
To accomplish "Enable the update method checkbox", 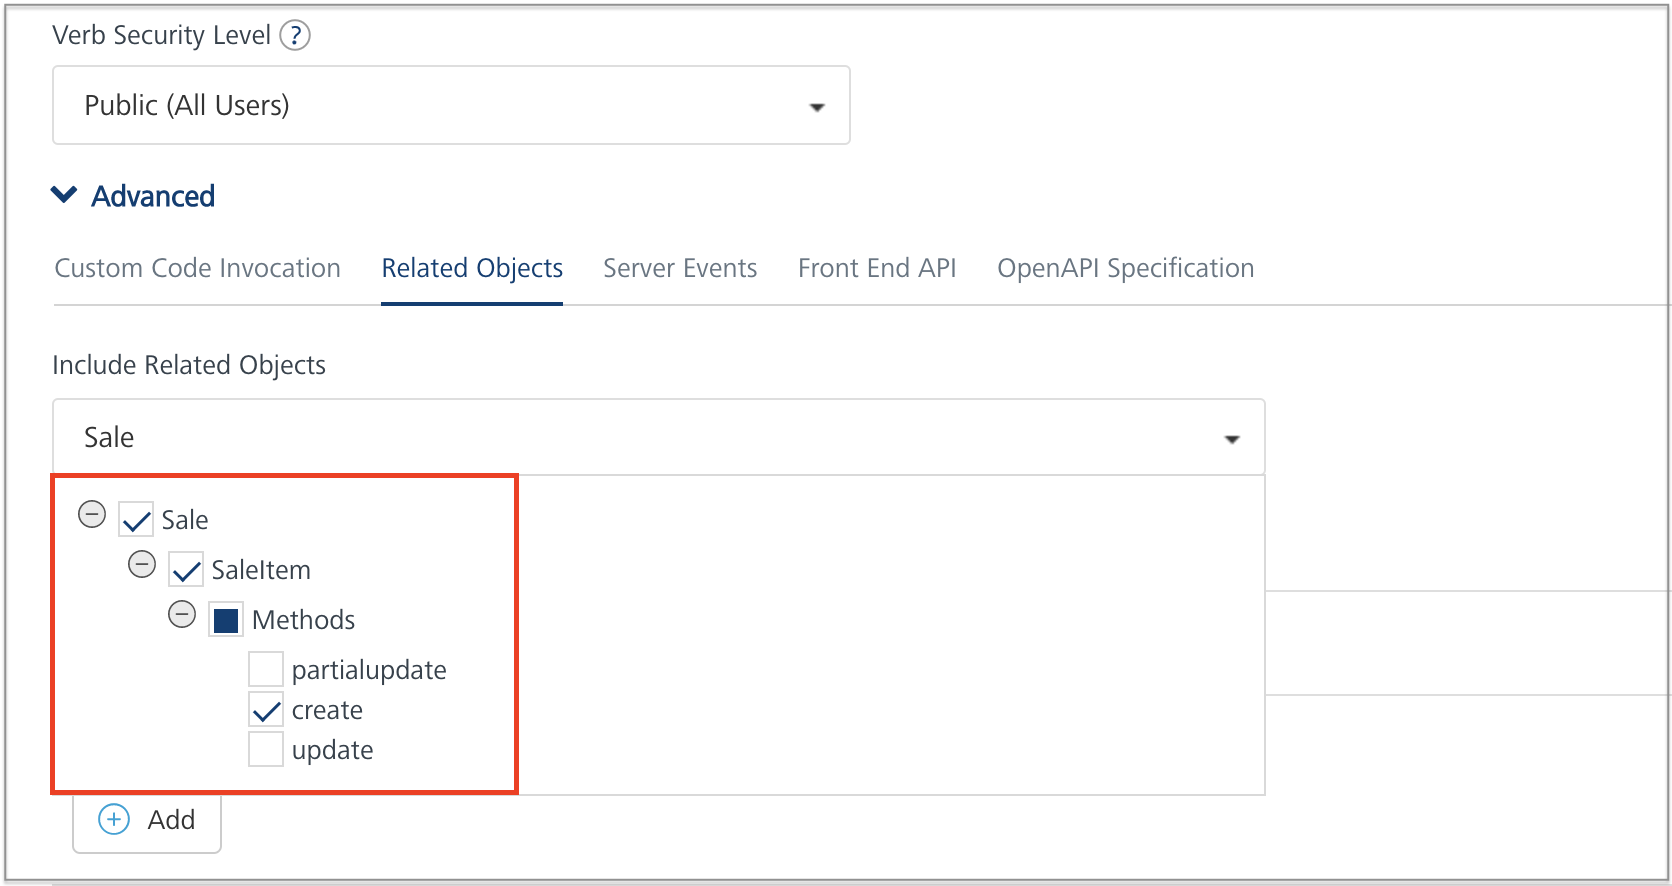I will click(x=266, y=749).
